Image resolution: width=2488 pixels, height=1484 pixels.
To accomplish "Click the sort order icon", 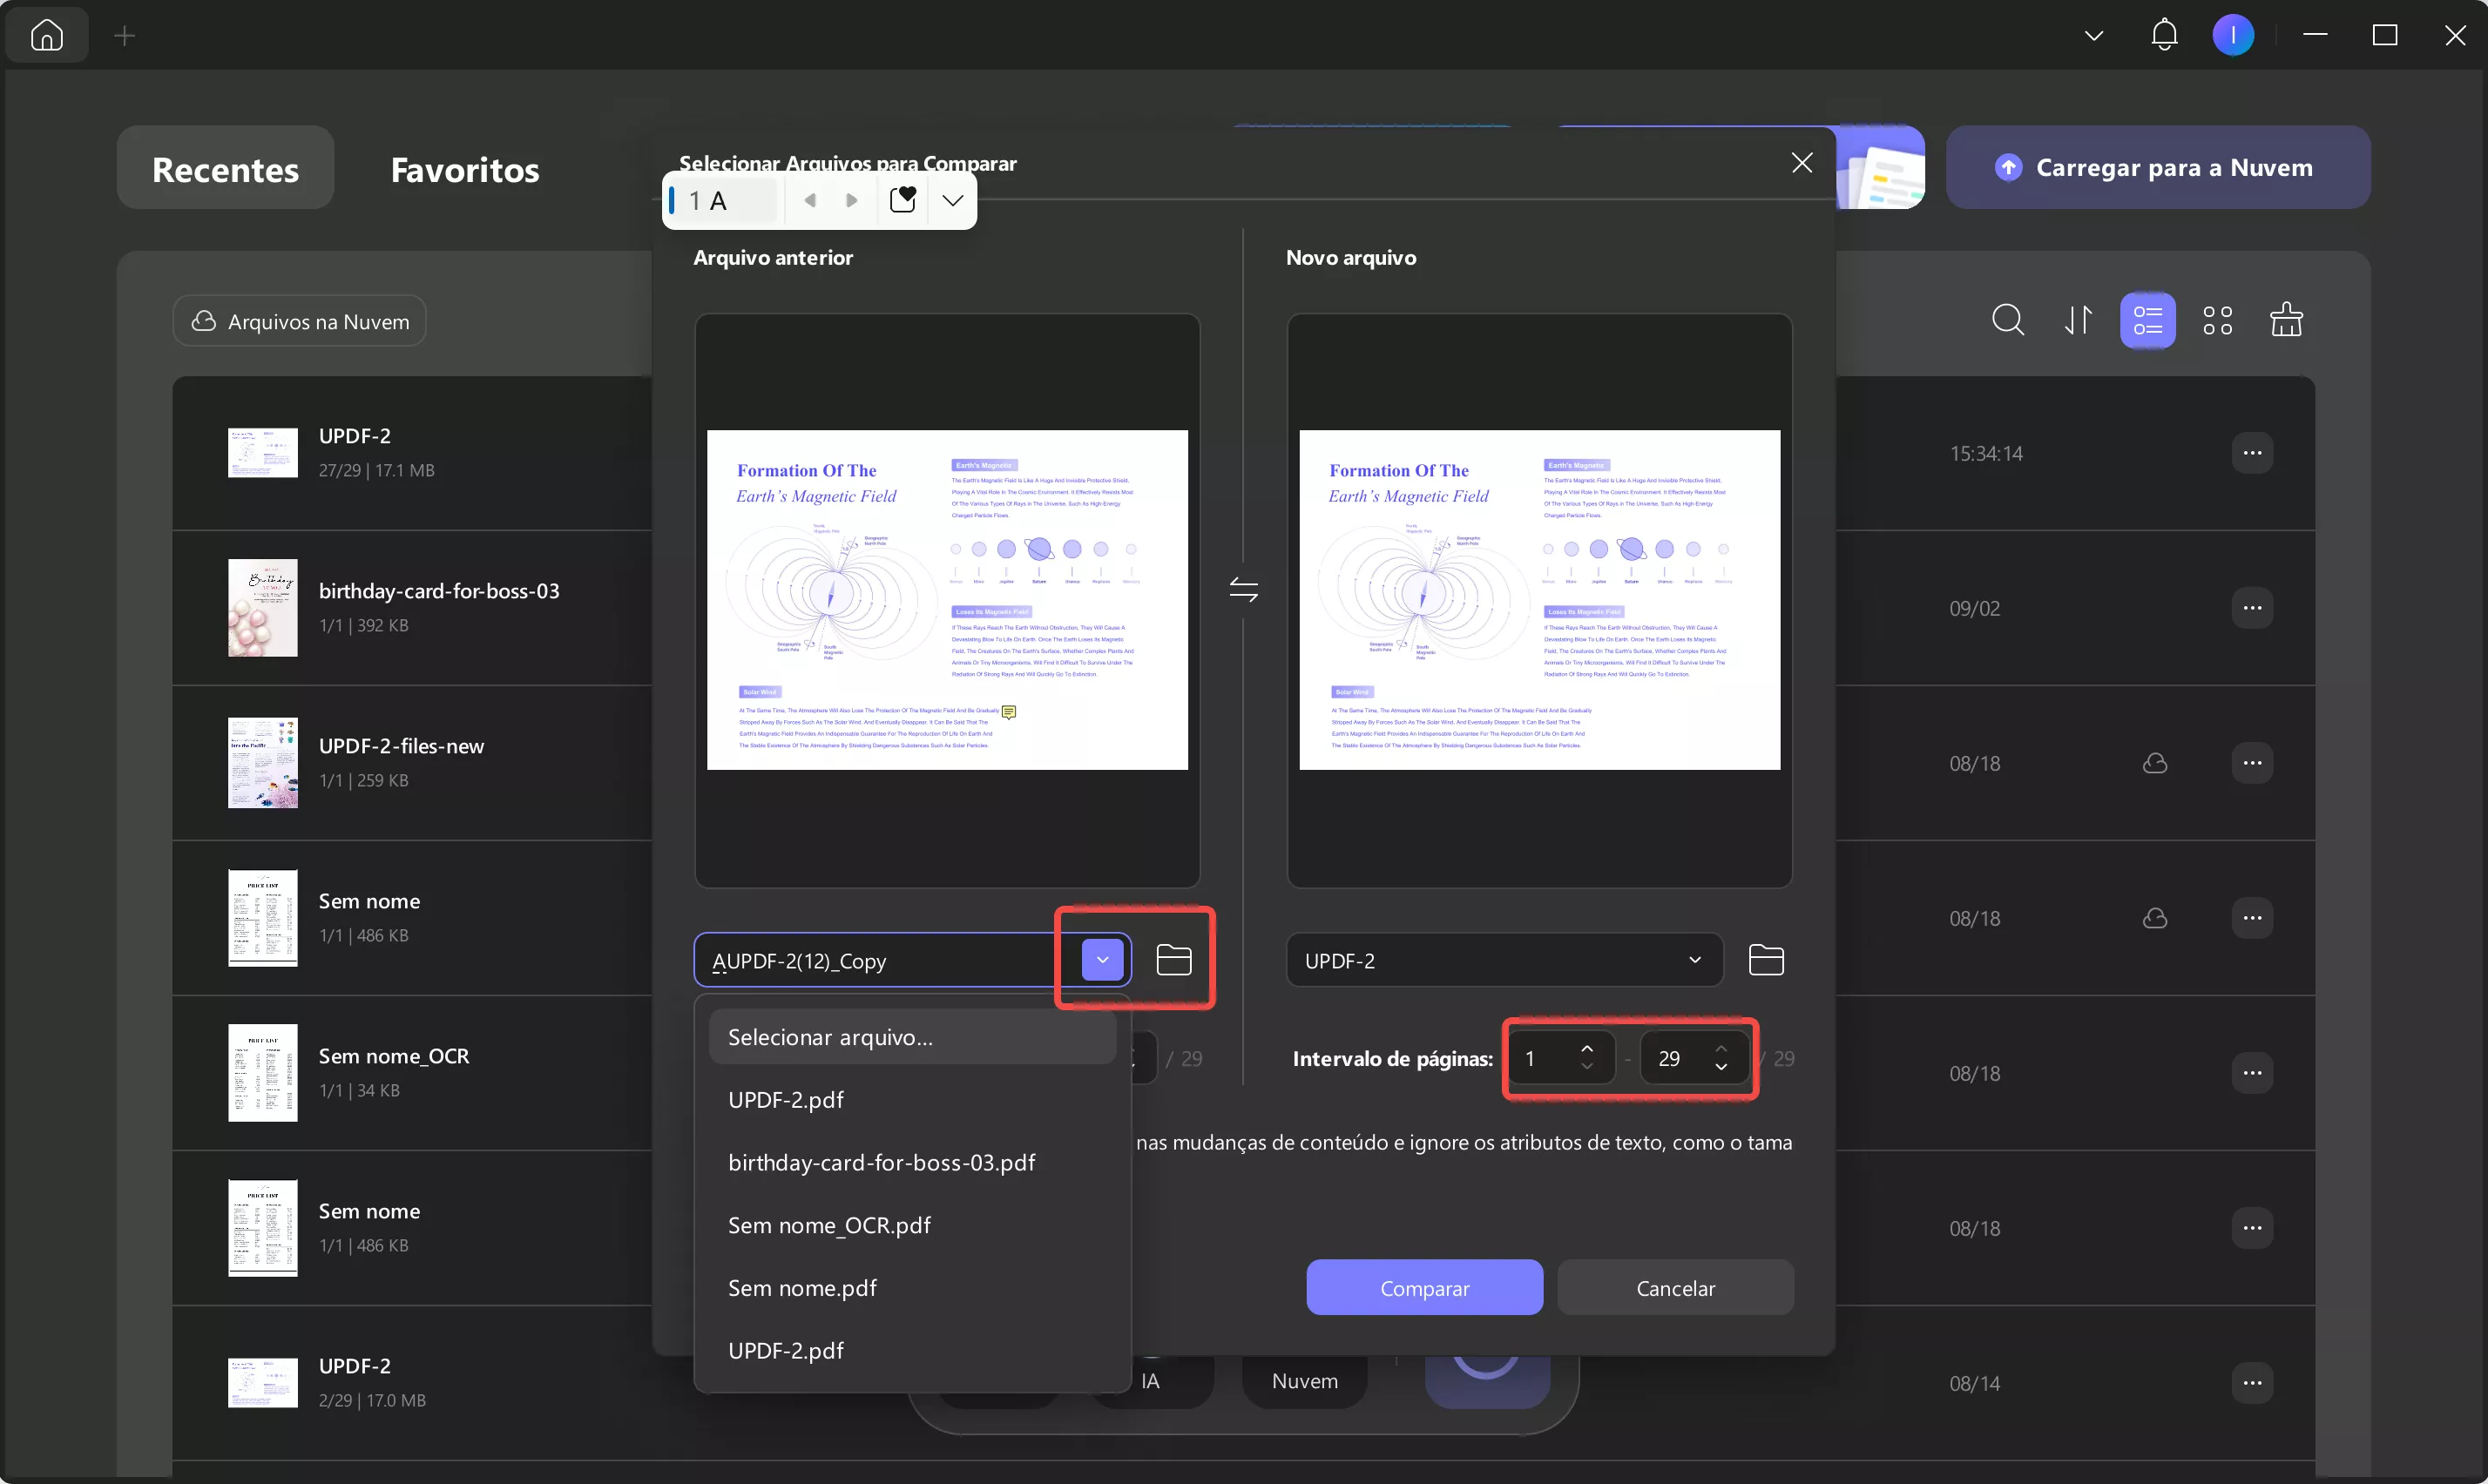I will pos(2078,320).
